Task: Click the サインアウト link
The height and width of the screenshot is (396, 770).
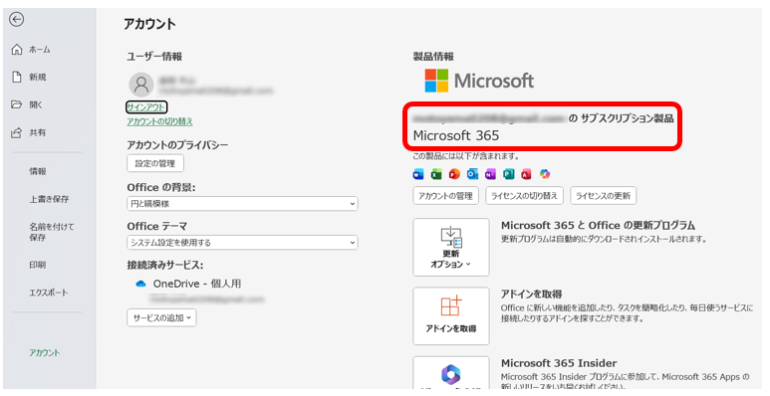Action: coord(146,107)
